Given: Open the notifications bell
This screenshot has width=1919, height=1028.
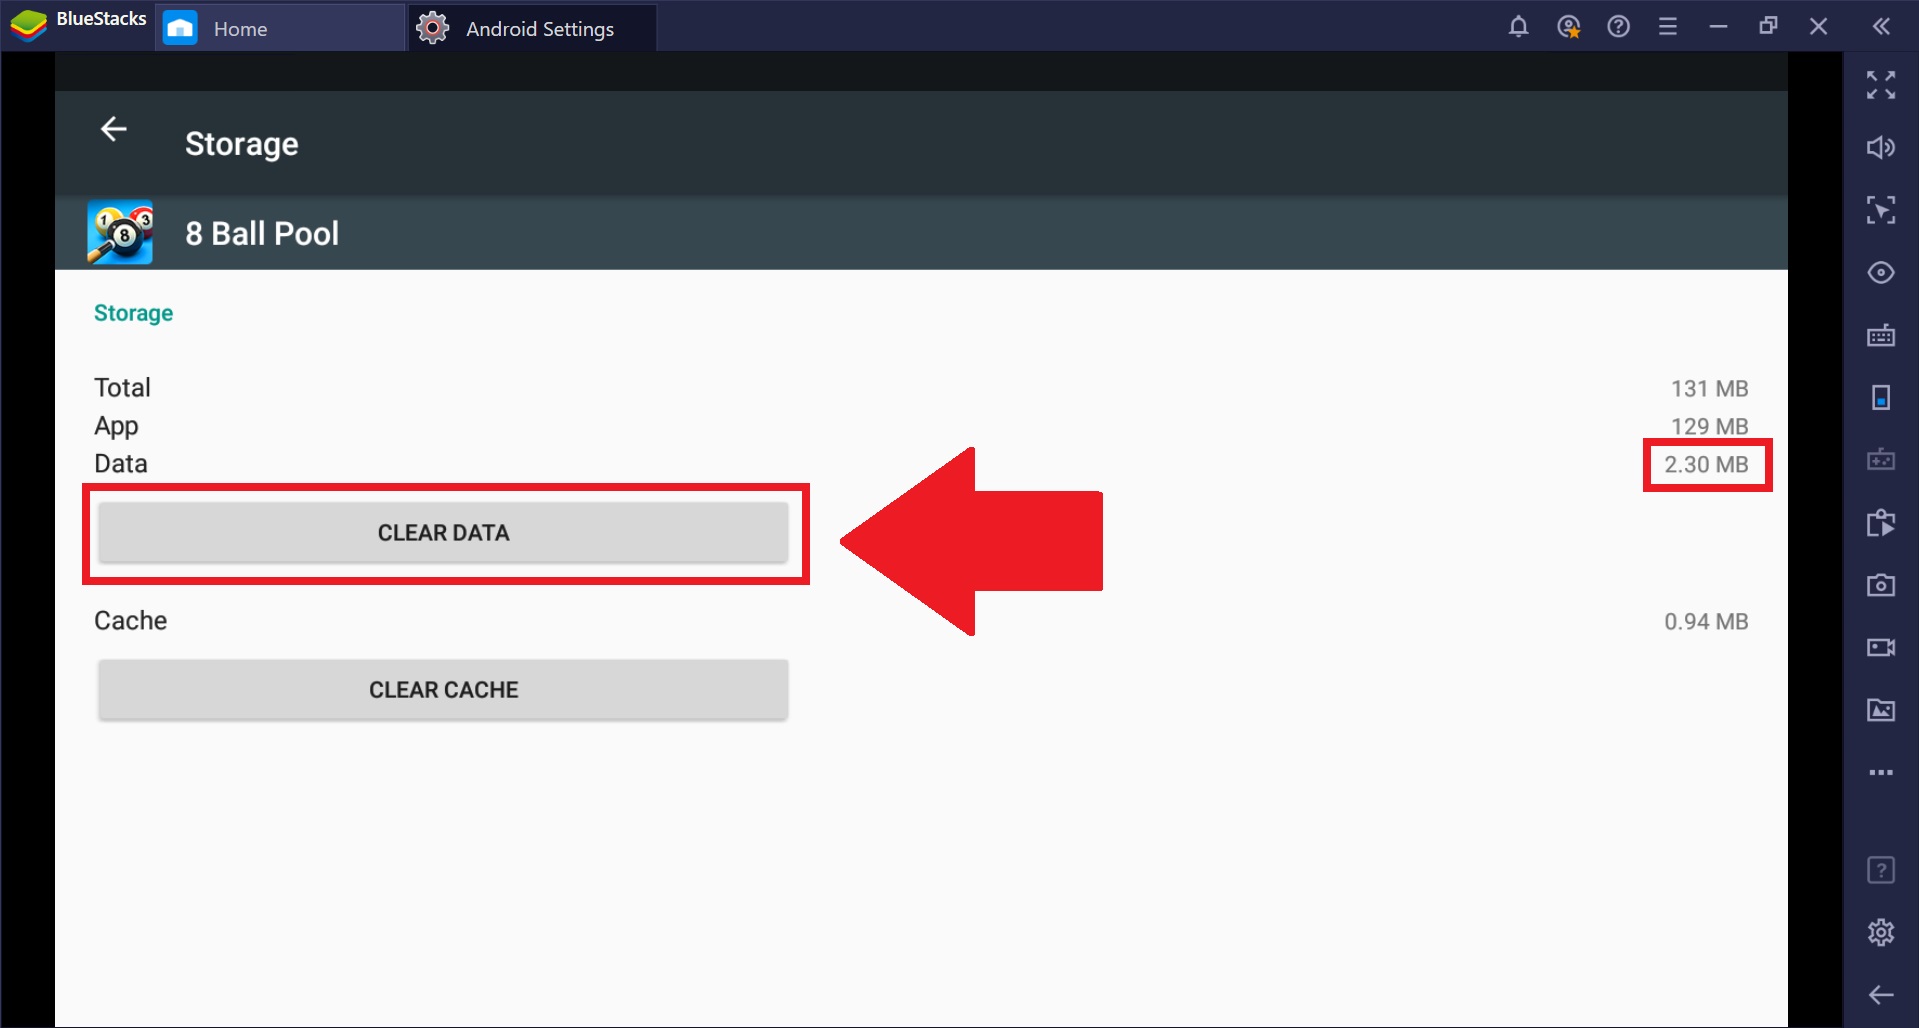Looking at the screenshot, I should tap(1518, 27).
